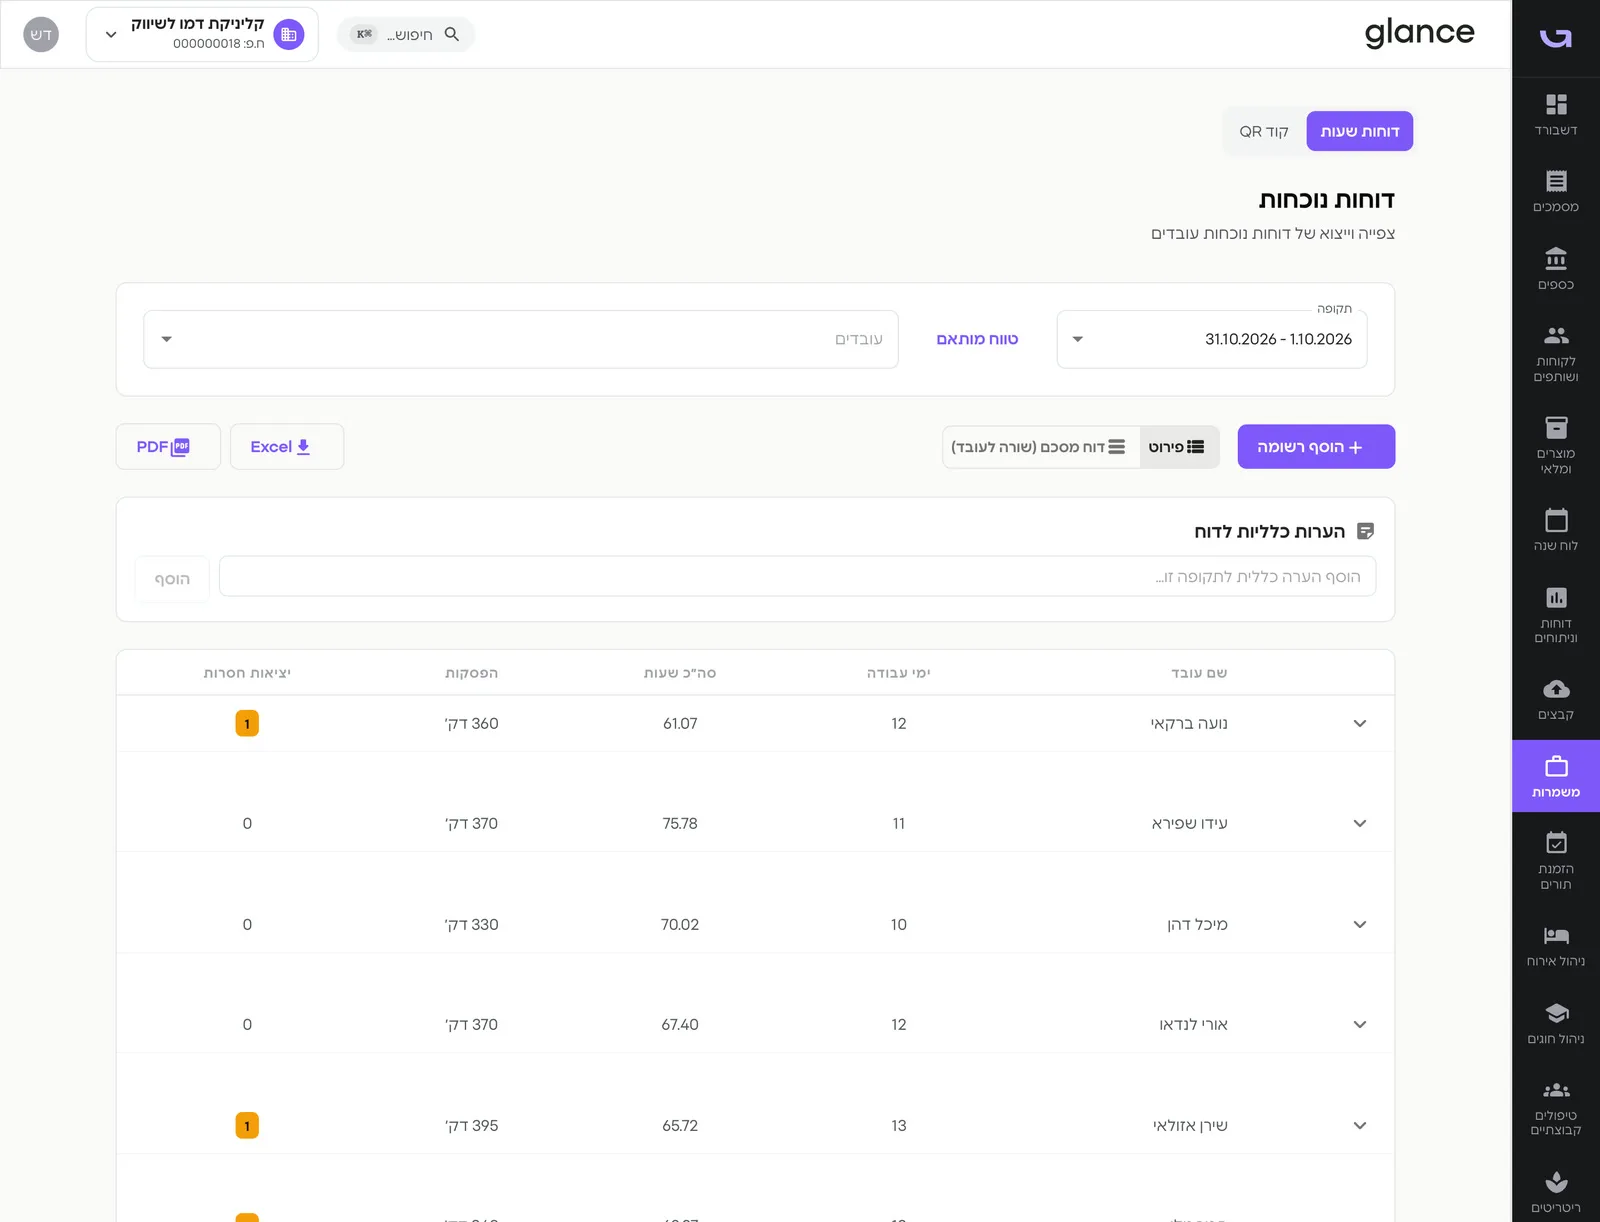Click the הוסף רשומה add record button
This screenshot has width=1600, height=1222.
click(x=1316, y=447)
